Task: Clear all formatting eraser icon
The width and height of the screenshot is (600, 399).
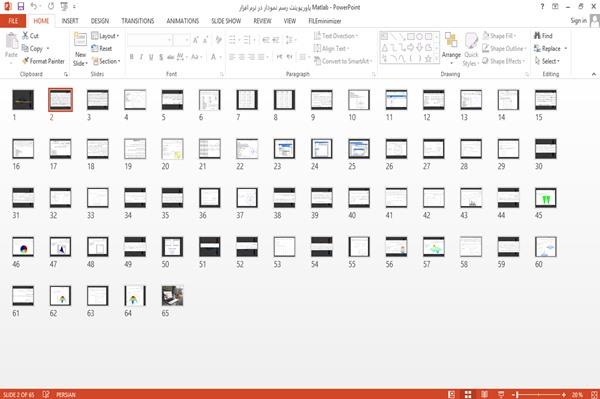Action: [218, 40]
